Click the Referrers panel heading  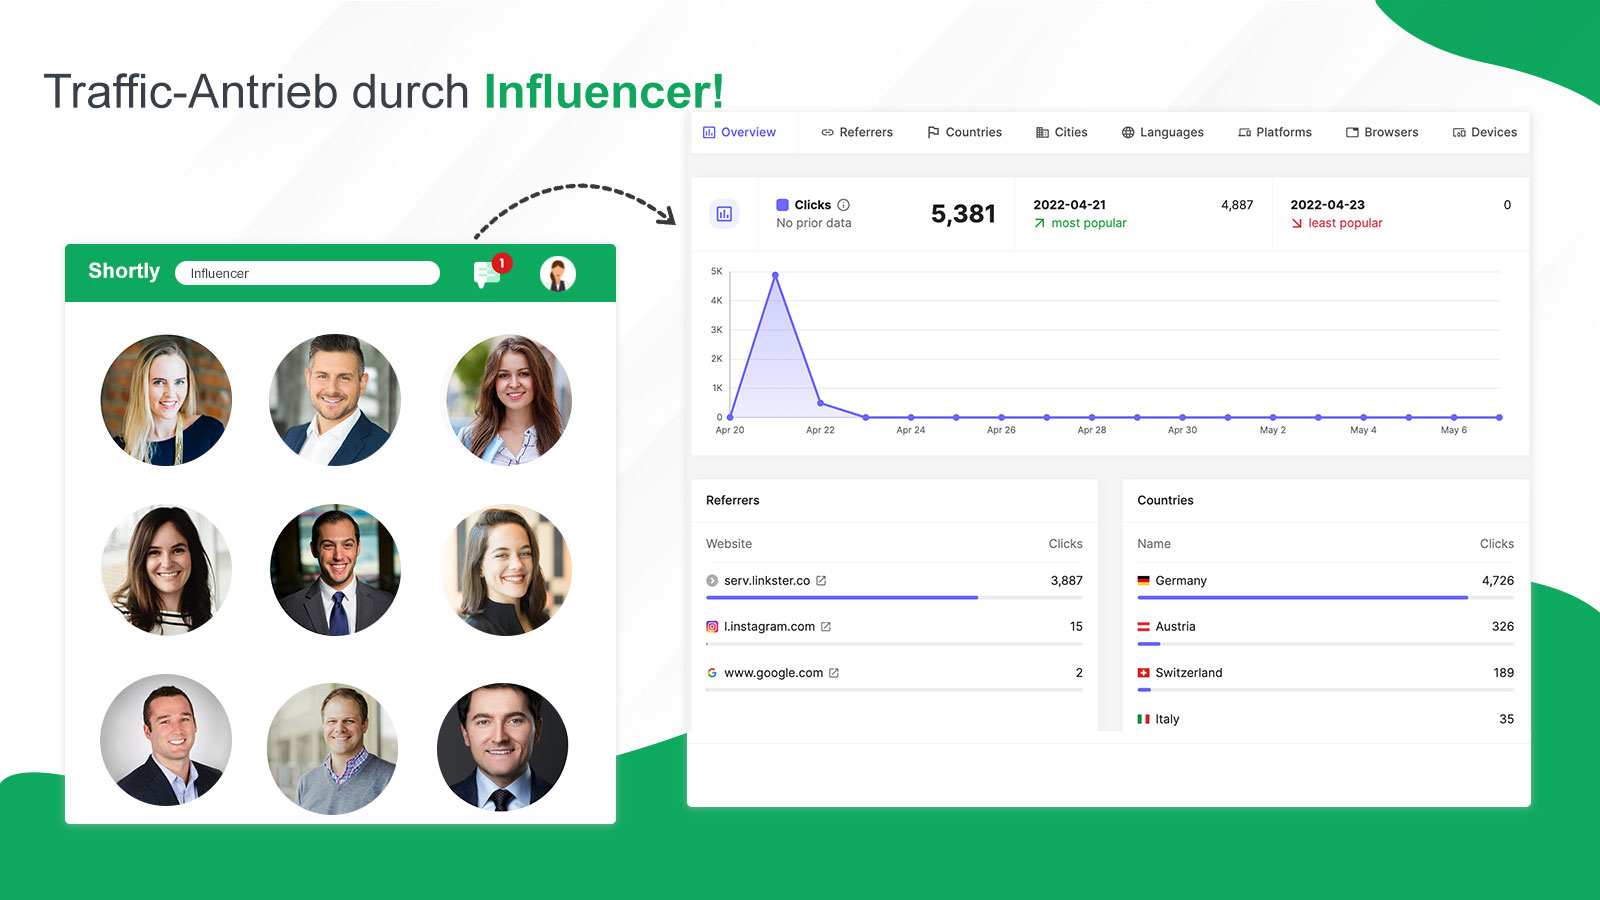[732, 500]
